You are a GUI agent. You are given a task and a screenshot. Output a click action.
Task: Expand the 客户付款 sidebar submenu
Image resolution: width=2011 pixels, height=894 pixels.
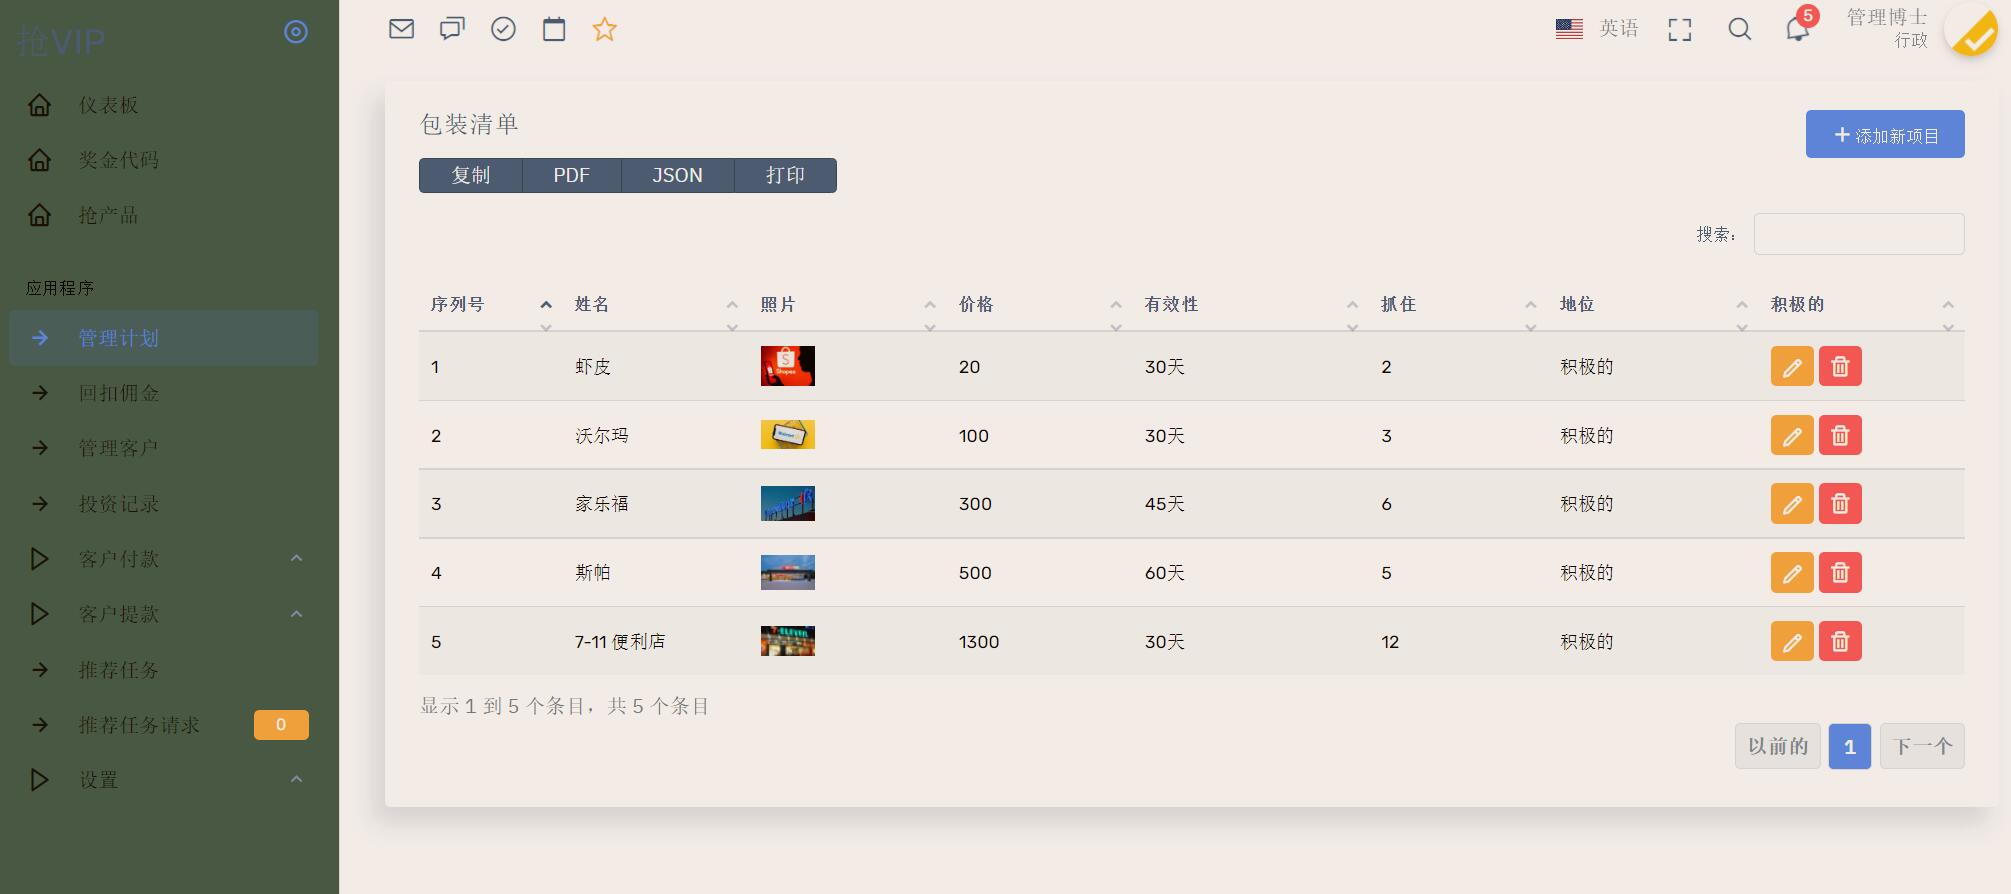click(165, 559)
